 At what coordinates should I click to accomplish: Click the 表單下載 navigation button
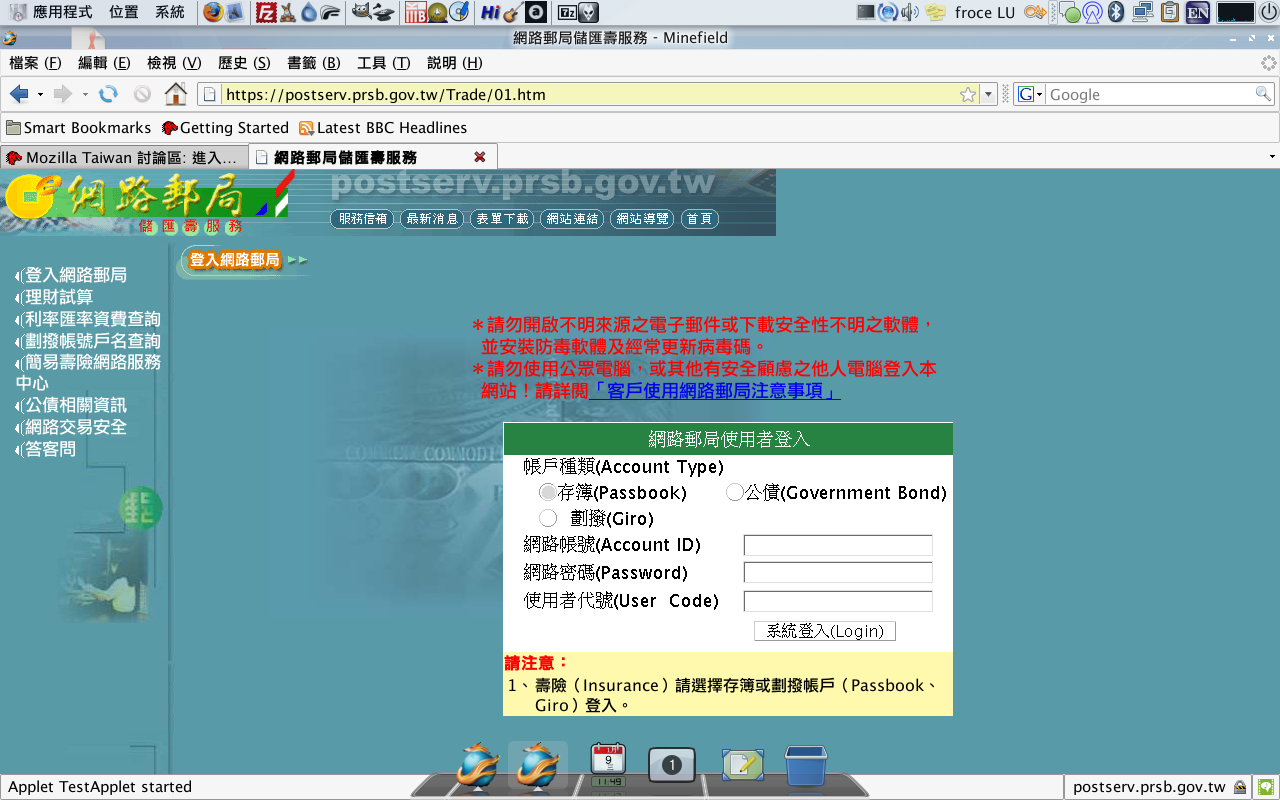click(x=502, y=219)
